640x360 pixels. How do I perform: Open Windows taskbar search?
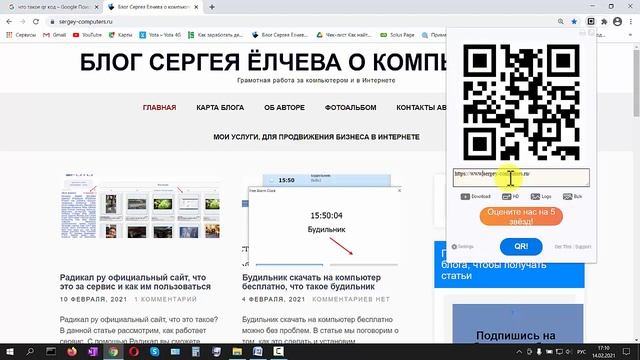(x=30, y=351)
